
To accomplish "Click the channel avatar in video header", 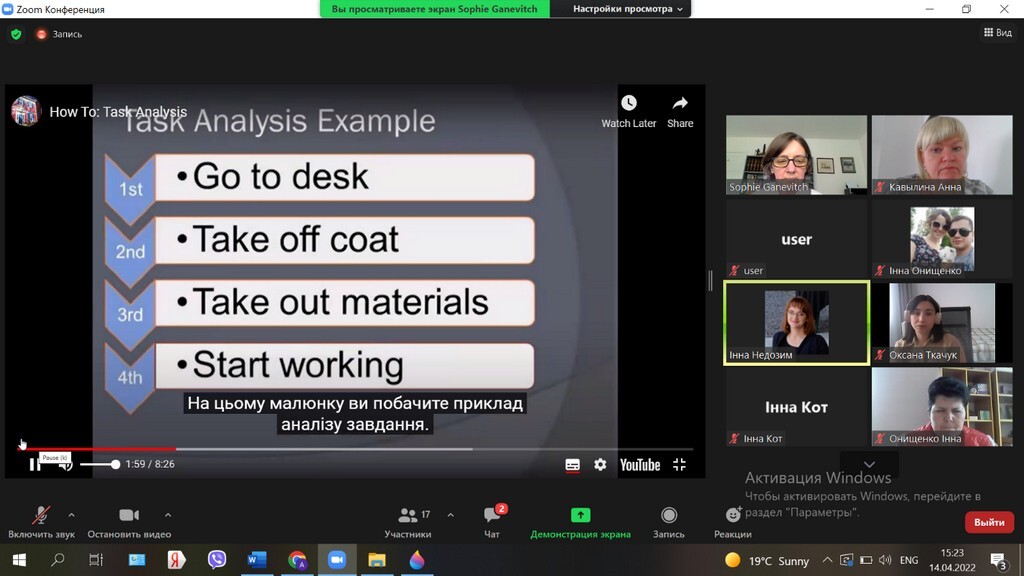I will 26,111.
